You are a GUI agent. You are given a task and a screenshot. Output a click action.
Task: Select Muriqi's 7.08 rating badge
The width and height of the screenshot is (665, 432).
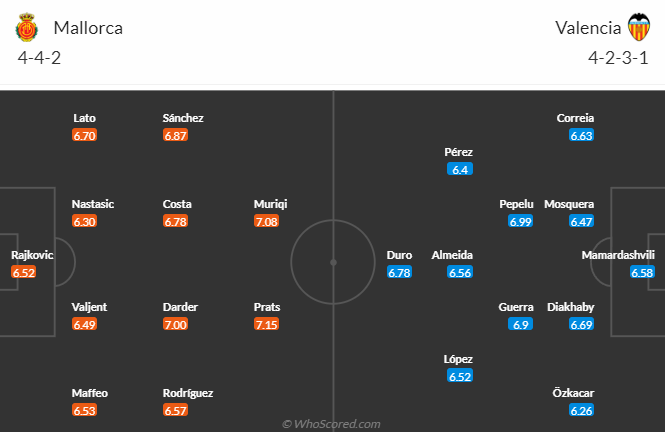point(266,221)
